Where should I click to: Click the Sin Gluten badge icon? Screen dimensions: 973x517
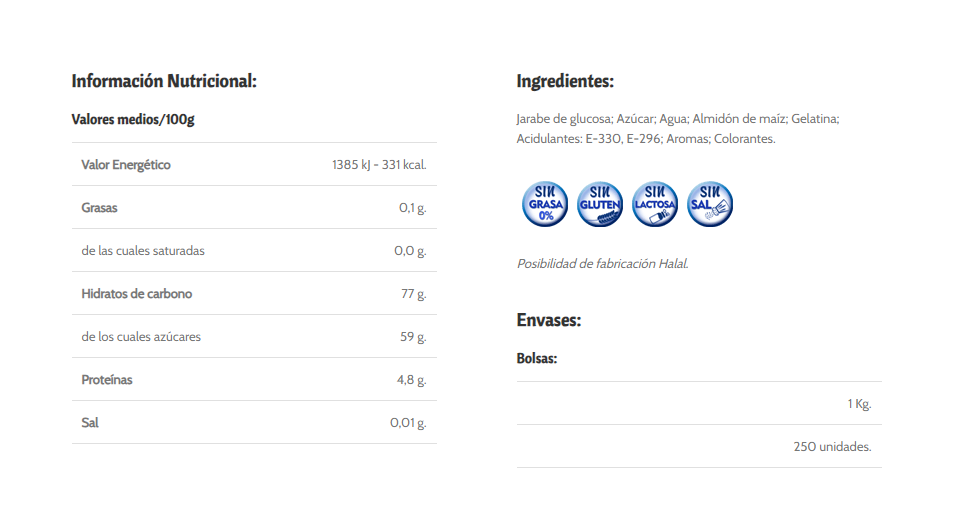coord(600,204)
